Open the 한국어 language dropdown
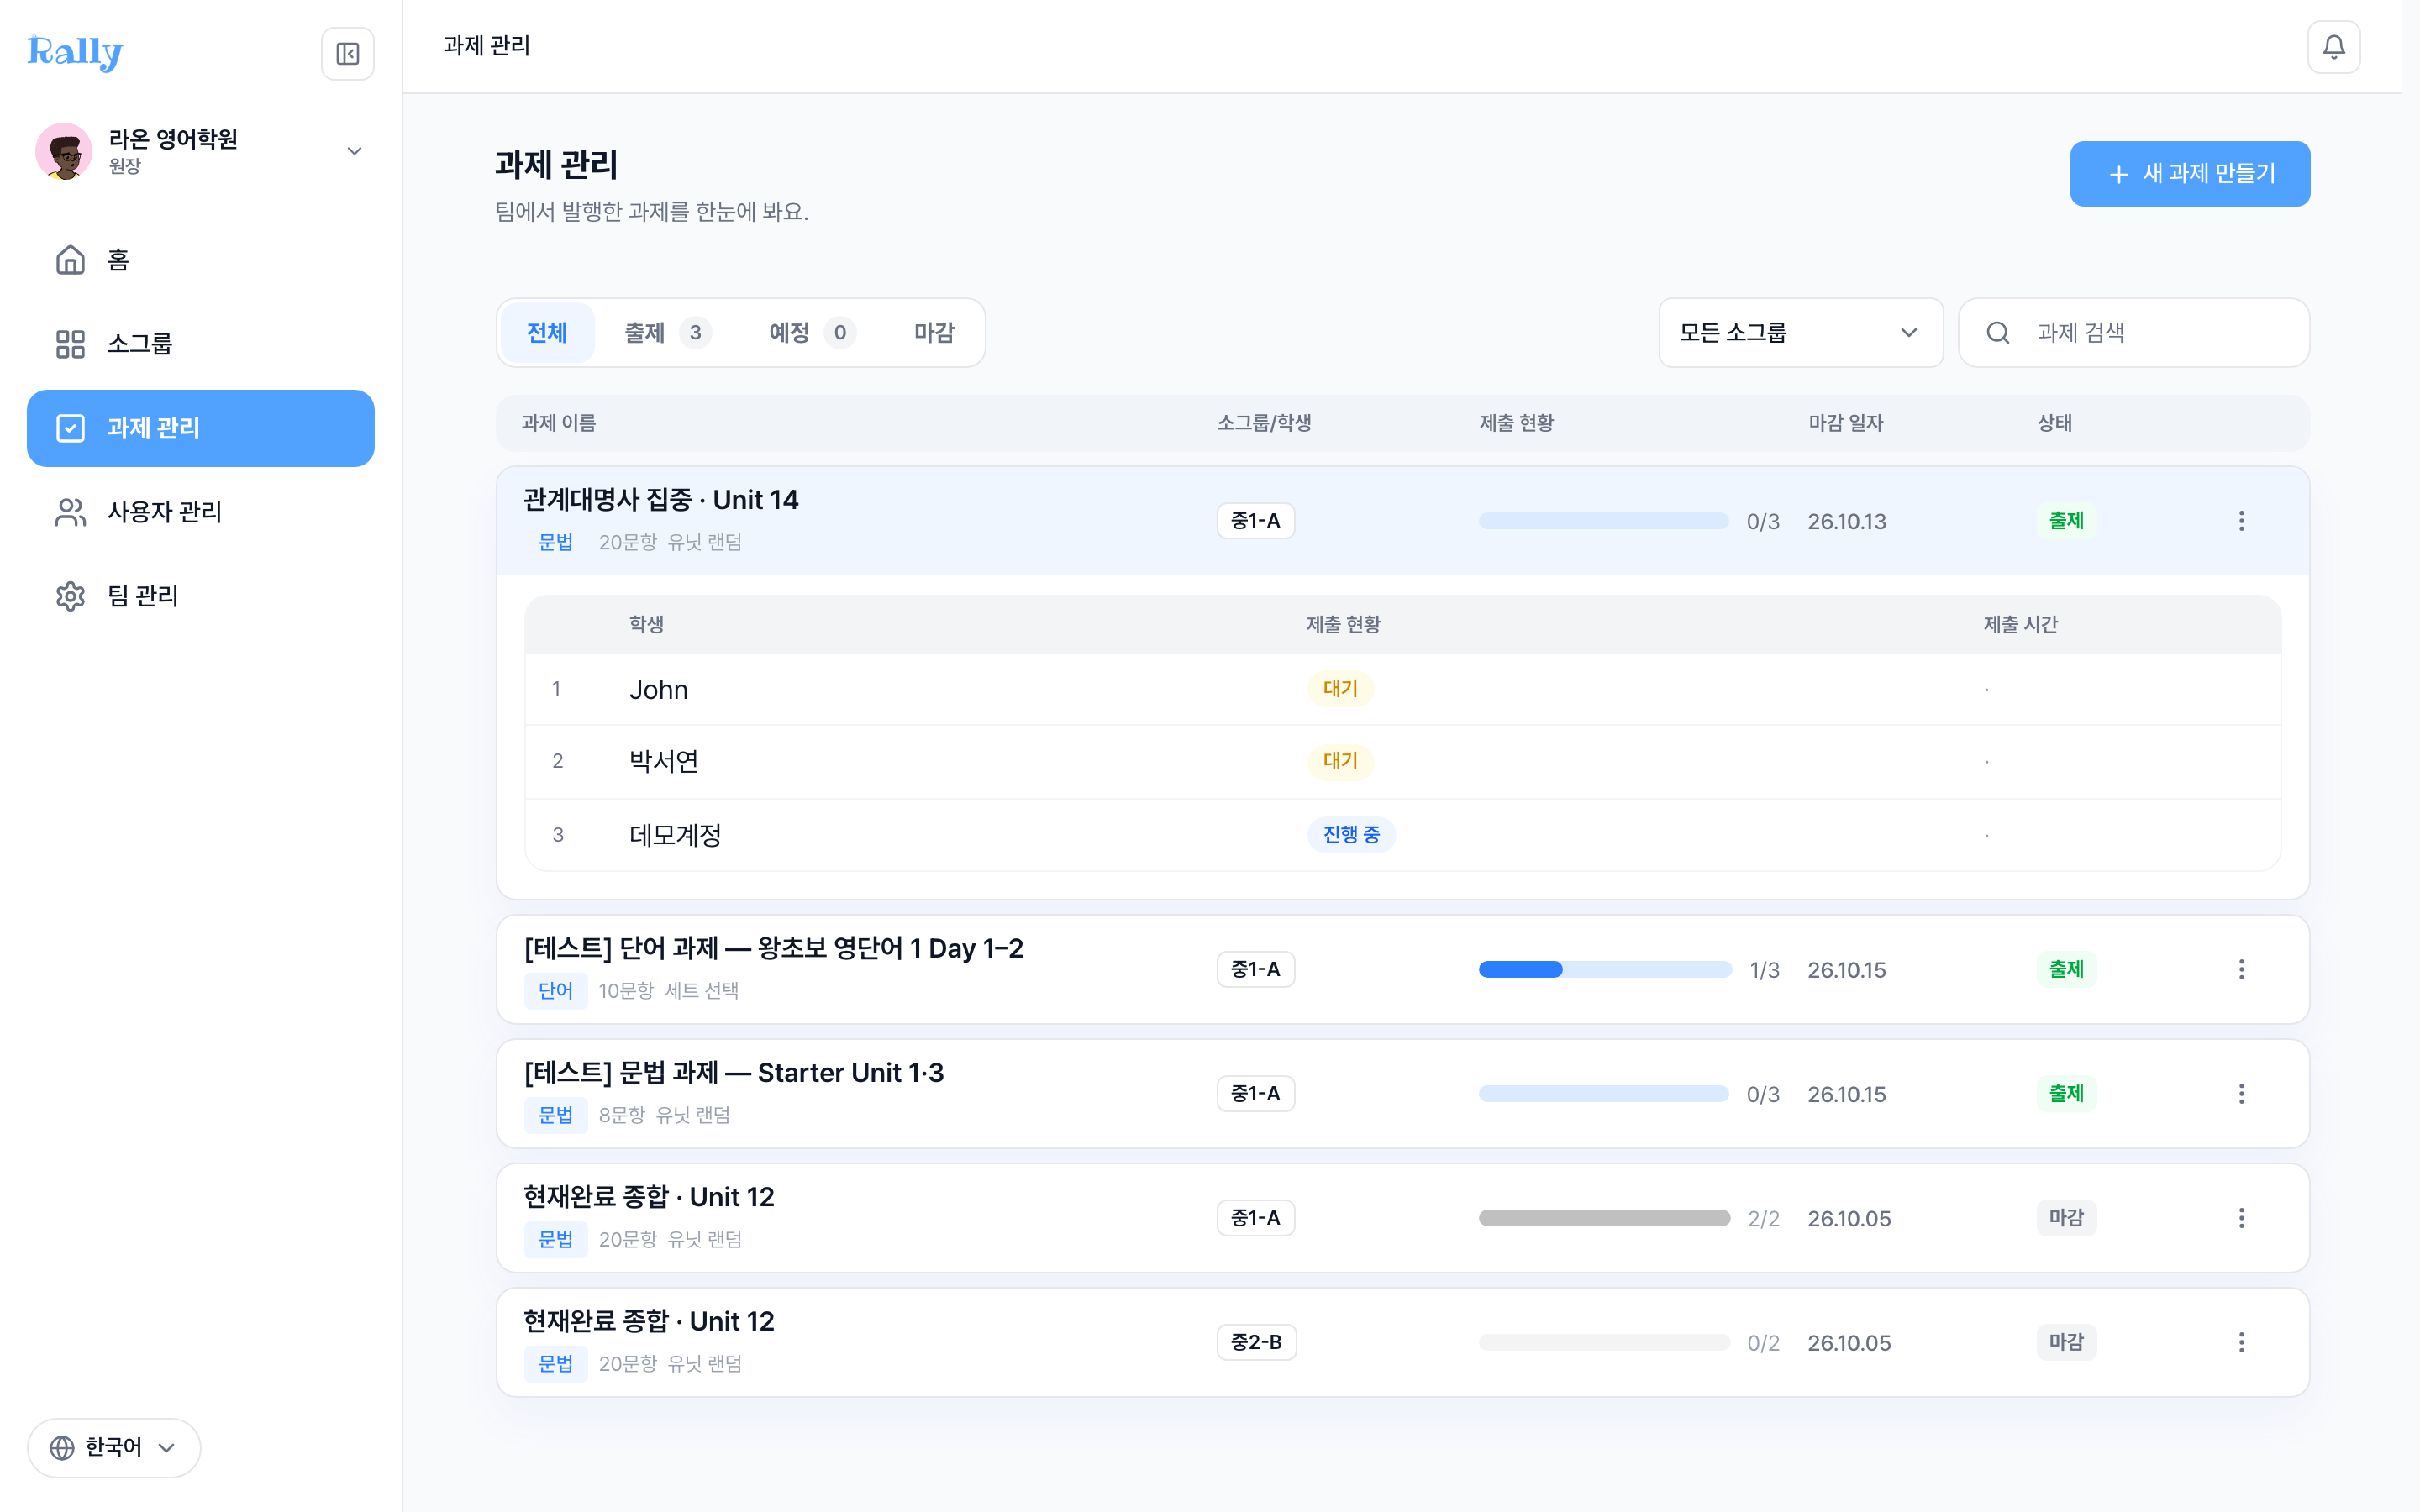 pyautogui.click(x=114, y=1447)
